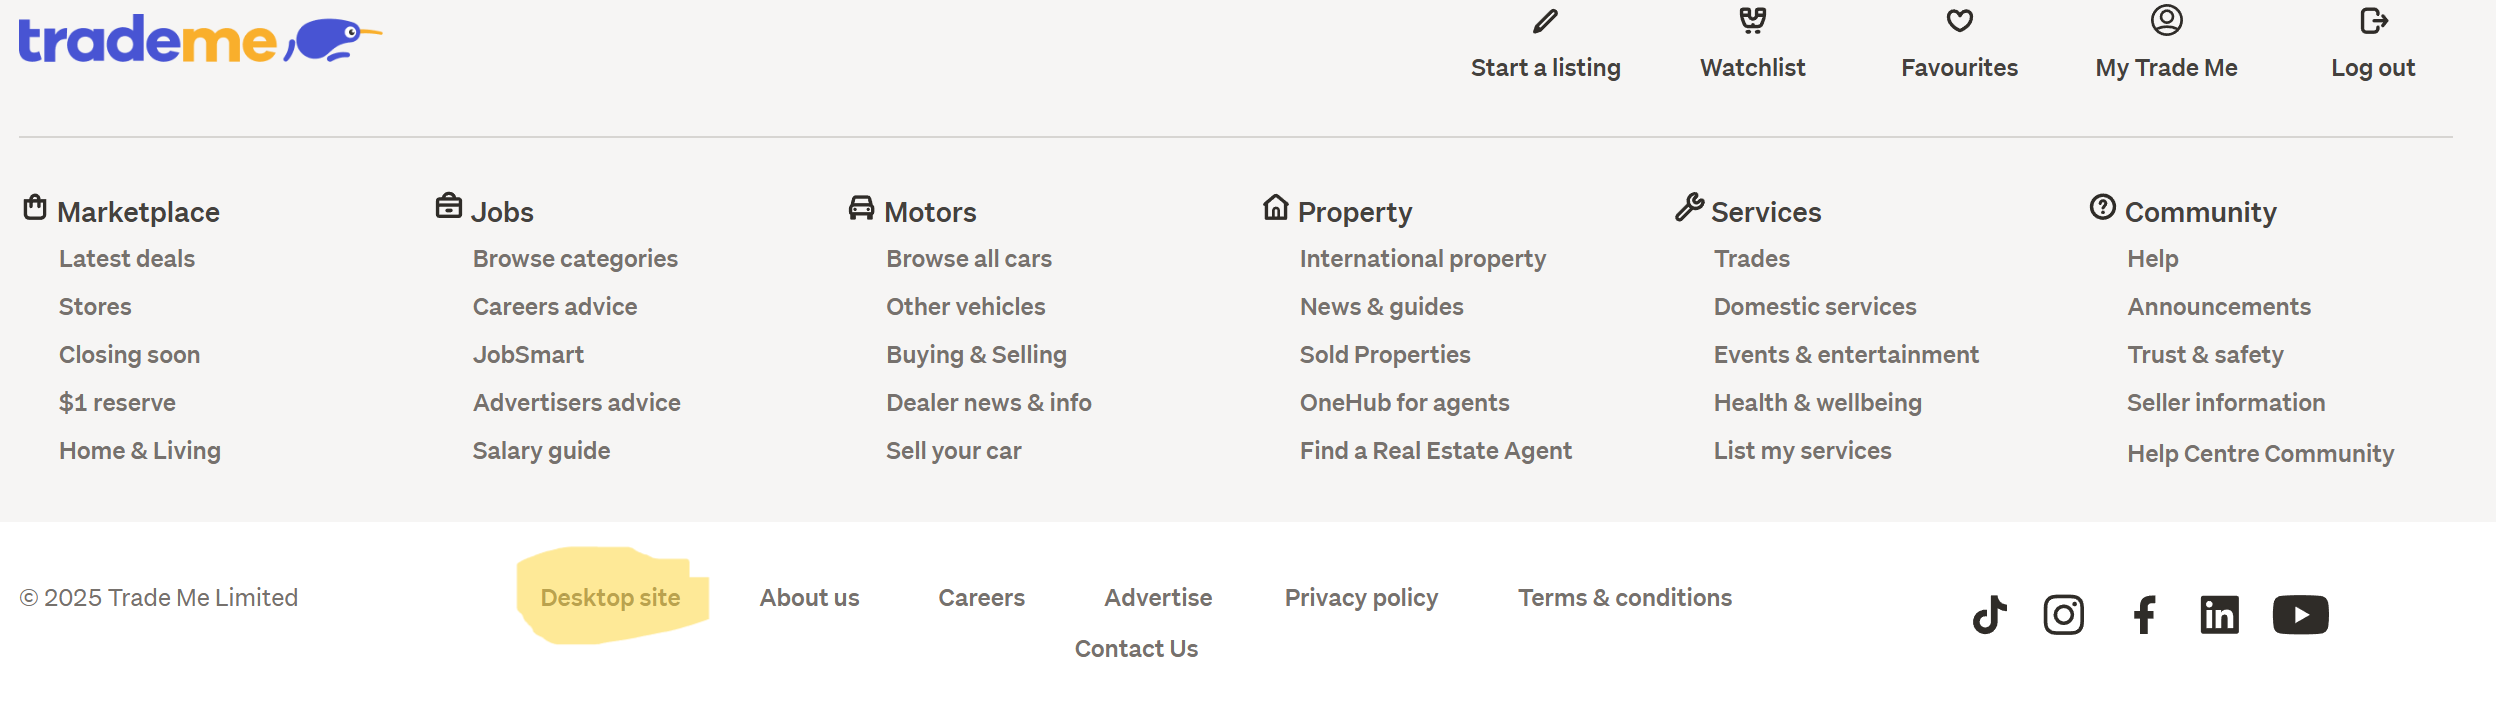This screenshot has height=705, width=2496.
Task: Visit the Facebook page icon
Action: point(2143,615)
